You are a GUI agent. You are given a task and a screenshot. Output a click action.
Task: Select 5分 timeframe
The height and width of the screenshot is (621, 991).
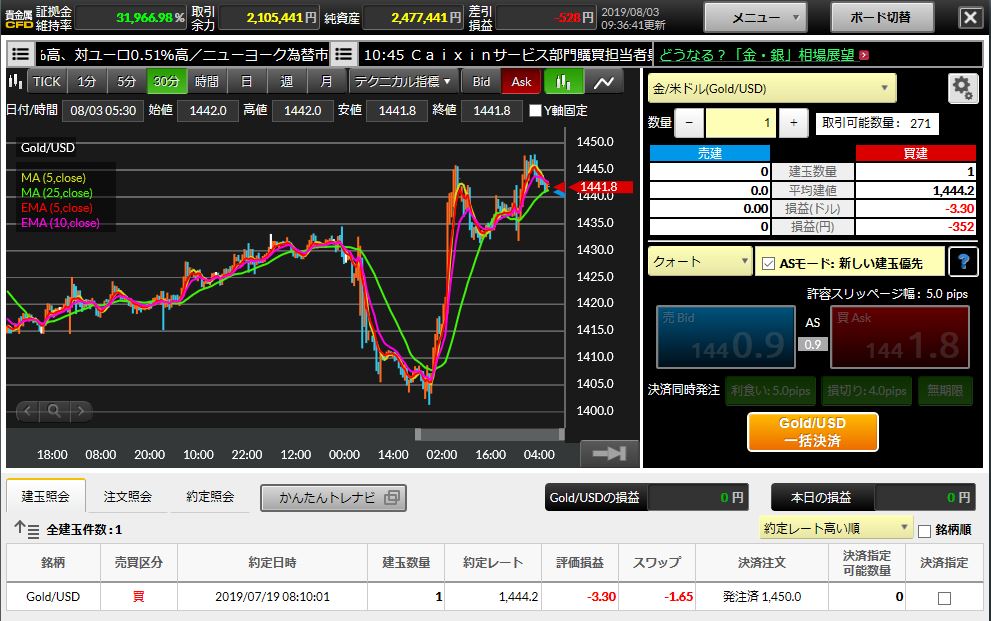[126, 81]
